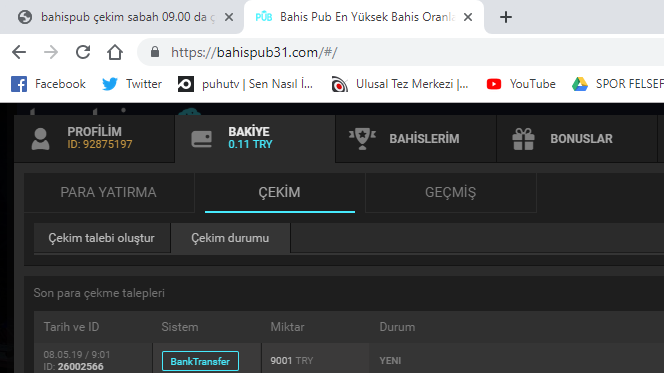Viewport: 664px width, 373px height.
Task: Click the Facebook logo icon in bookmarks
Action: 19,84
